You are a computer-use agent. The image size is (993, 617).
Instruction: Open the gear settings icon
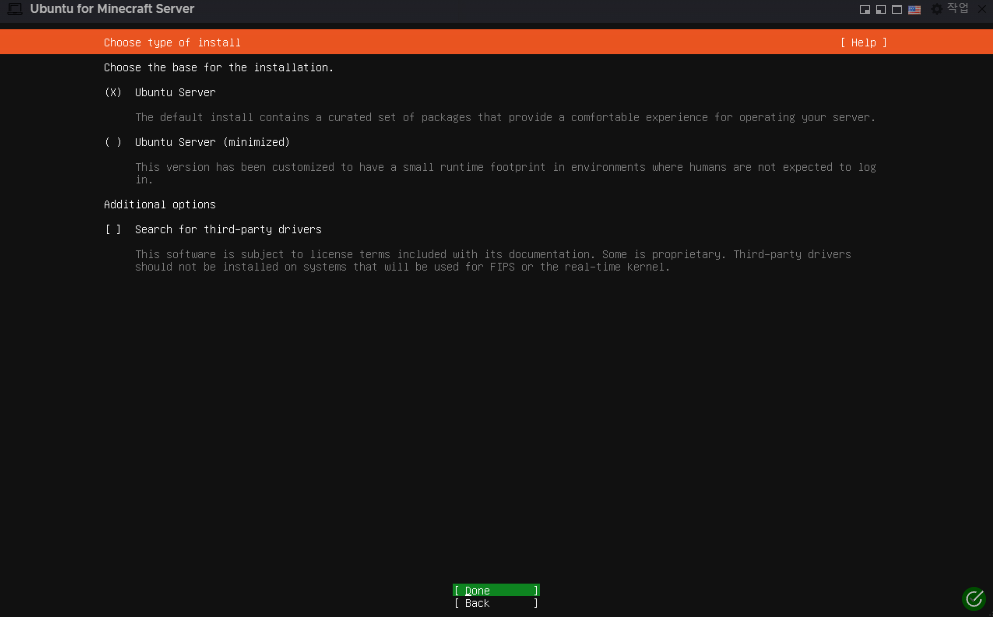coord(937,9)
